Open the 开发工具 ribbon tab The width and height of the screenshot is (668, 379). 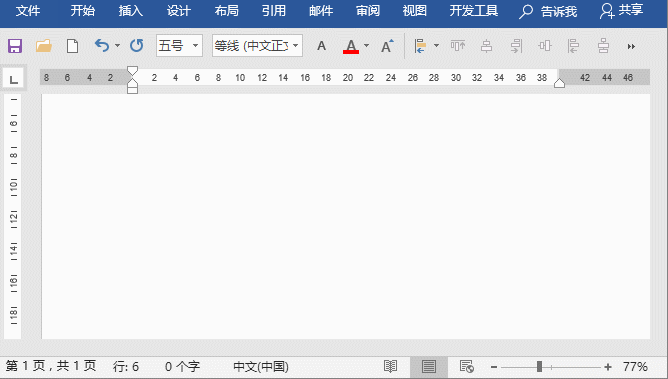pyautogui.click(x=474, y=11)
